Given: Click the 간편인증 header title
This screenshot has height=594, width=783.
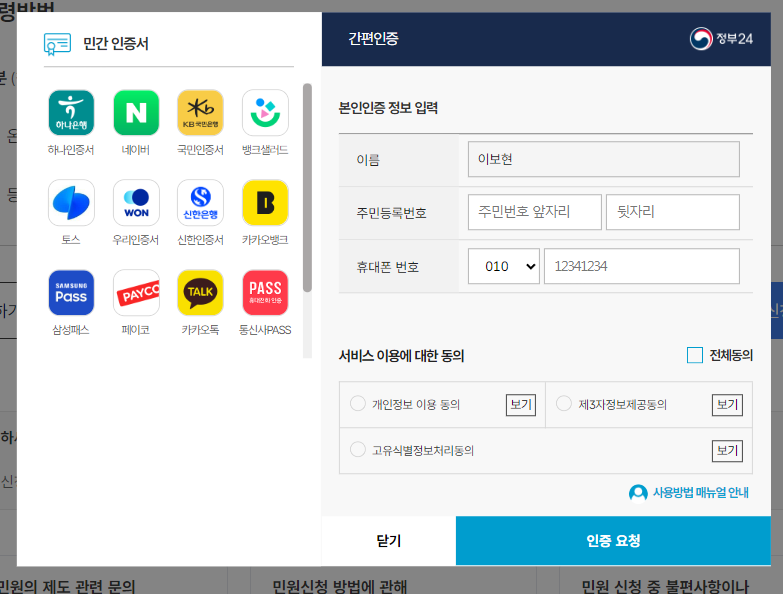Looking at the screenshot, I should point(374,38).
